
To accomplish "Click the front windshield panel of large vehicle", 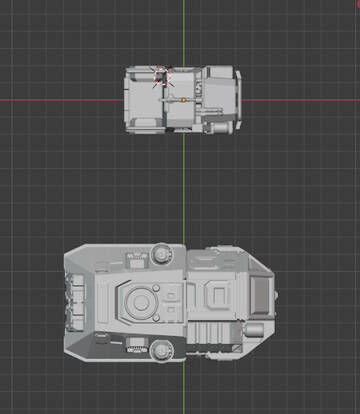I will [260, 295].
